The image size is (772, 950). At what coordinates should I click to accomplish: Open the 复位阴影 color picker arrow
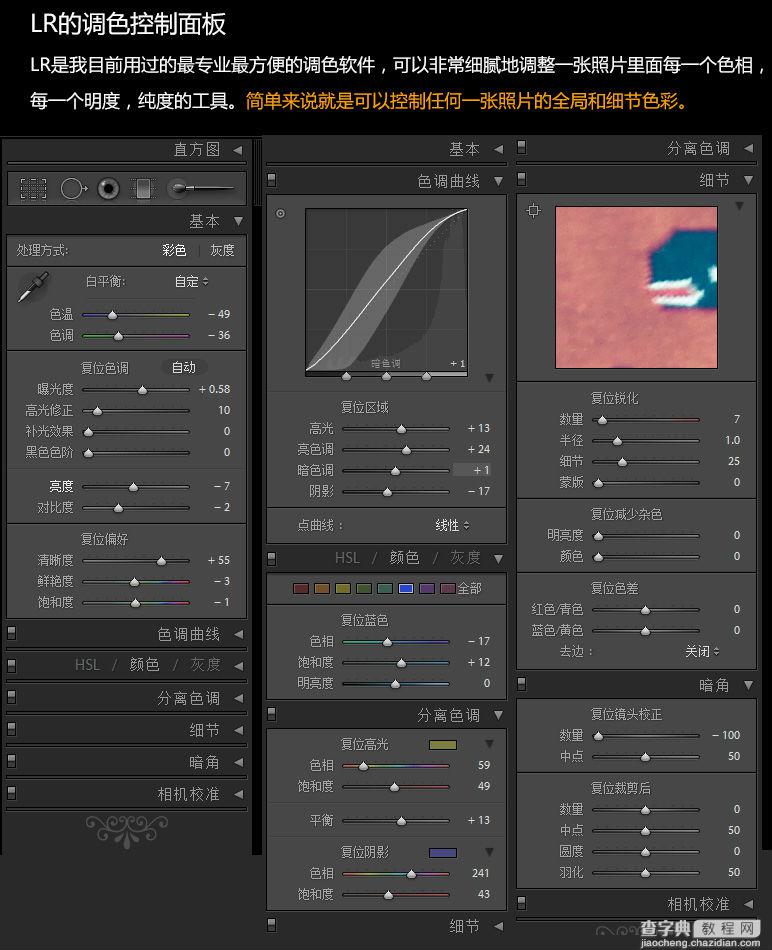[489, 852]
